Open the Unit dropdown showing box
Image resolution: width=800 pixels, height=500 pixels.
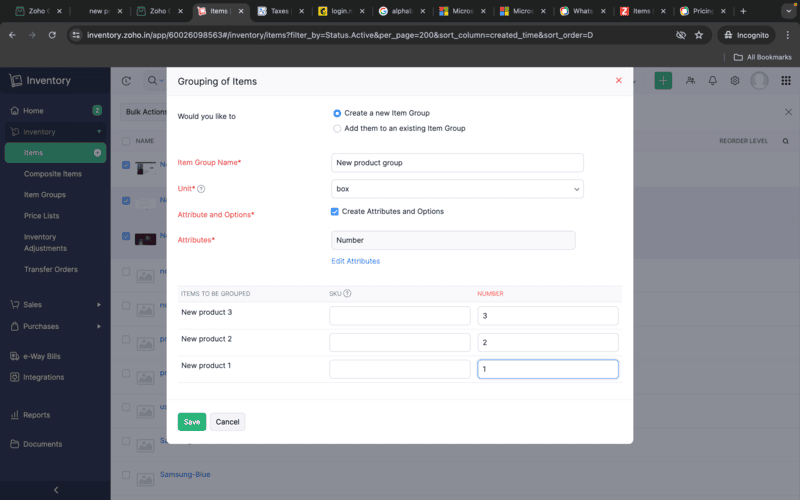click(x=457, y=189)
